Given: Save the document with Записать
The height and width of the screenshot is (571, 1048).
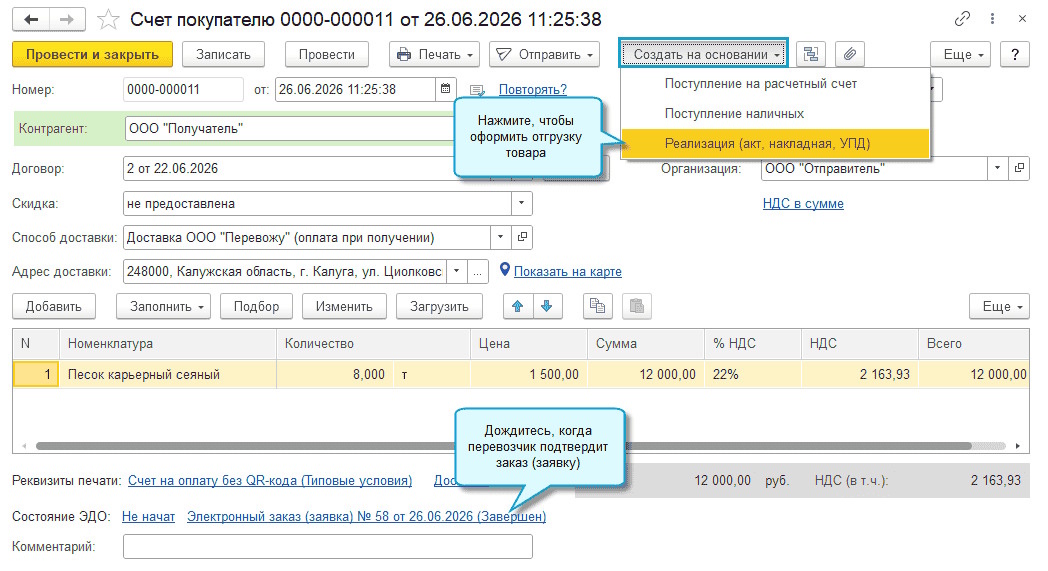Looking at the screenshot, I should [223, 54].
